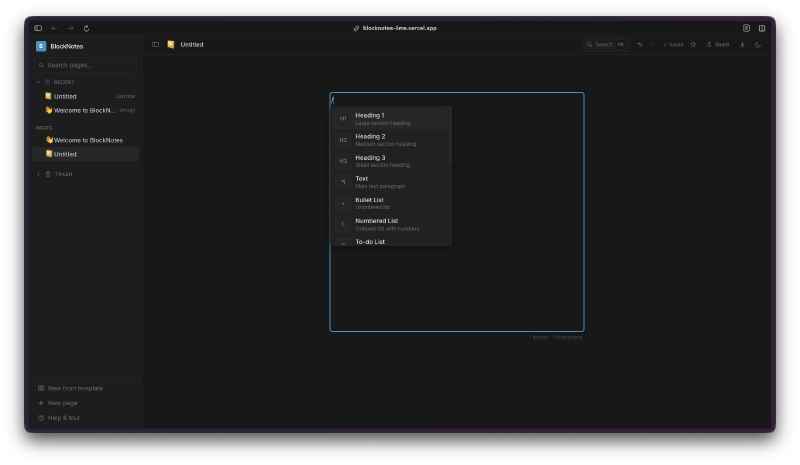This screenshot has width=800, height=465.
Task: Open Welcome to BlockNotes under Pages
Action: (85, 140)
